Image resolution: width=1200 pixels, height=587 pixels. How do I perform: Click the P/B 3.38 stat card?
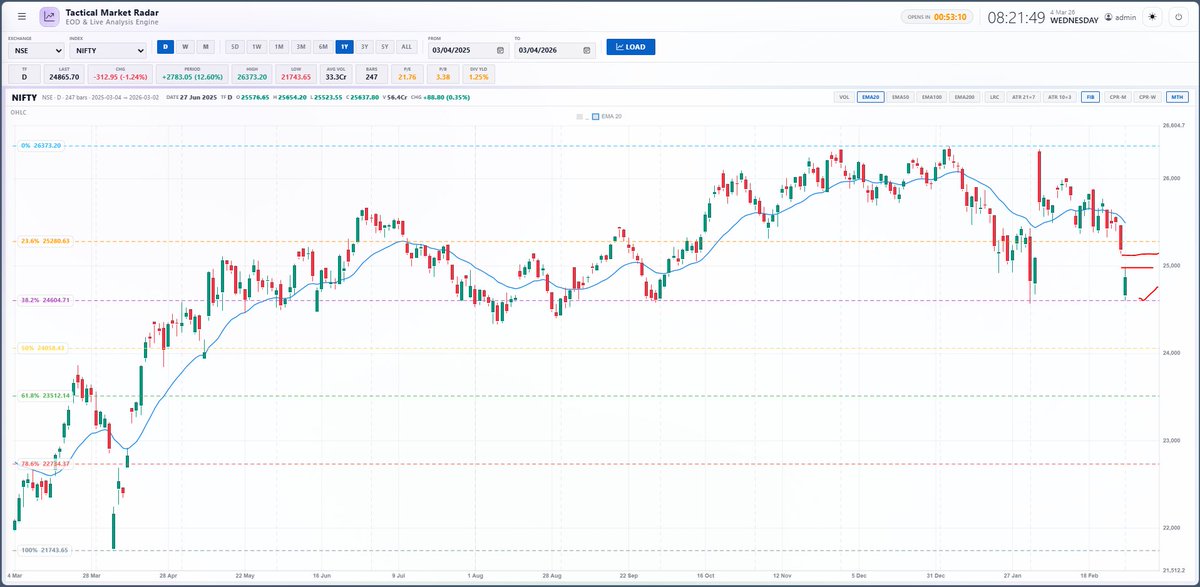[x=443, y=73]
